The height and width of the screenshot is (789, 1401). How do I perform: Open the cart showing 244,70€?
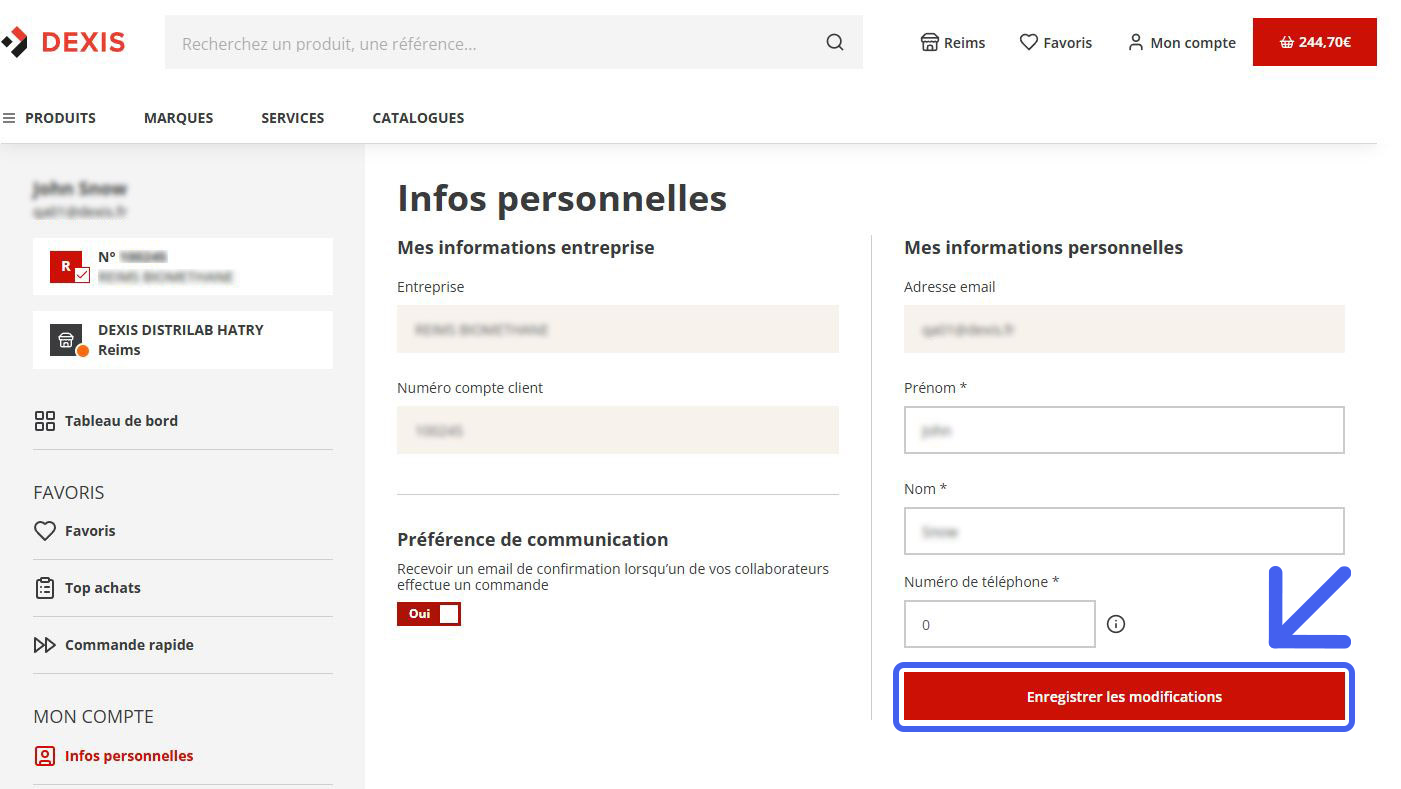coord(1314,42)
